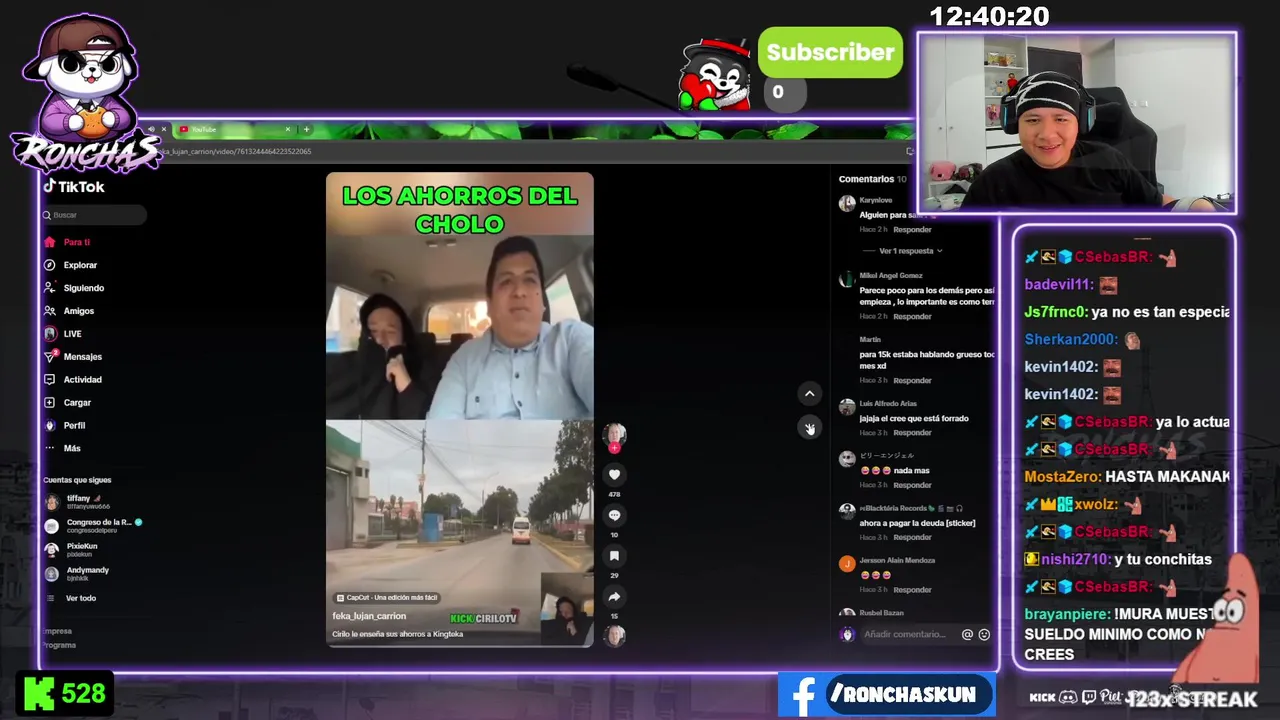The width and height of the screenshot is (1280, 720).
Task: Like the video with the heart icon
Action: point(614,474)
